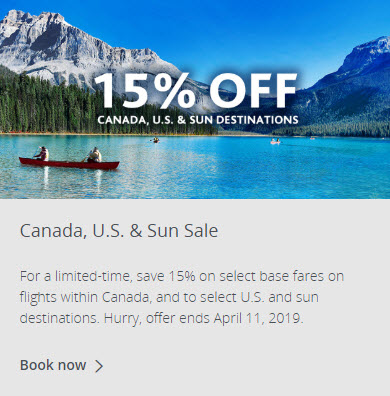This screenshot has height=396, width=390.
Task: Click the chevron arrow beside Book now
Action: point(99,366)
